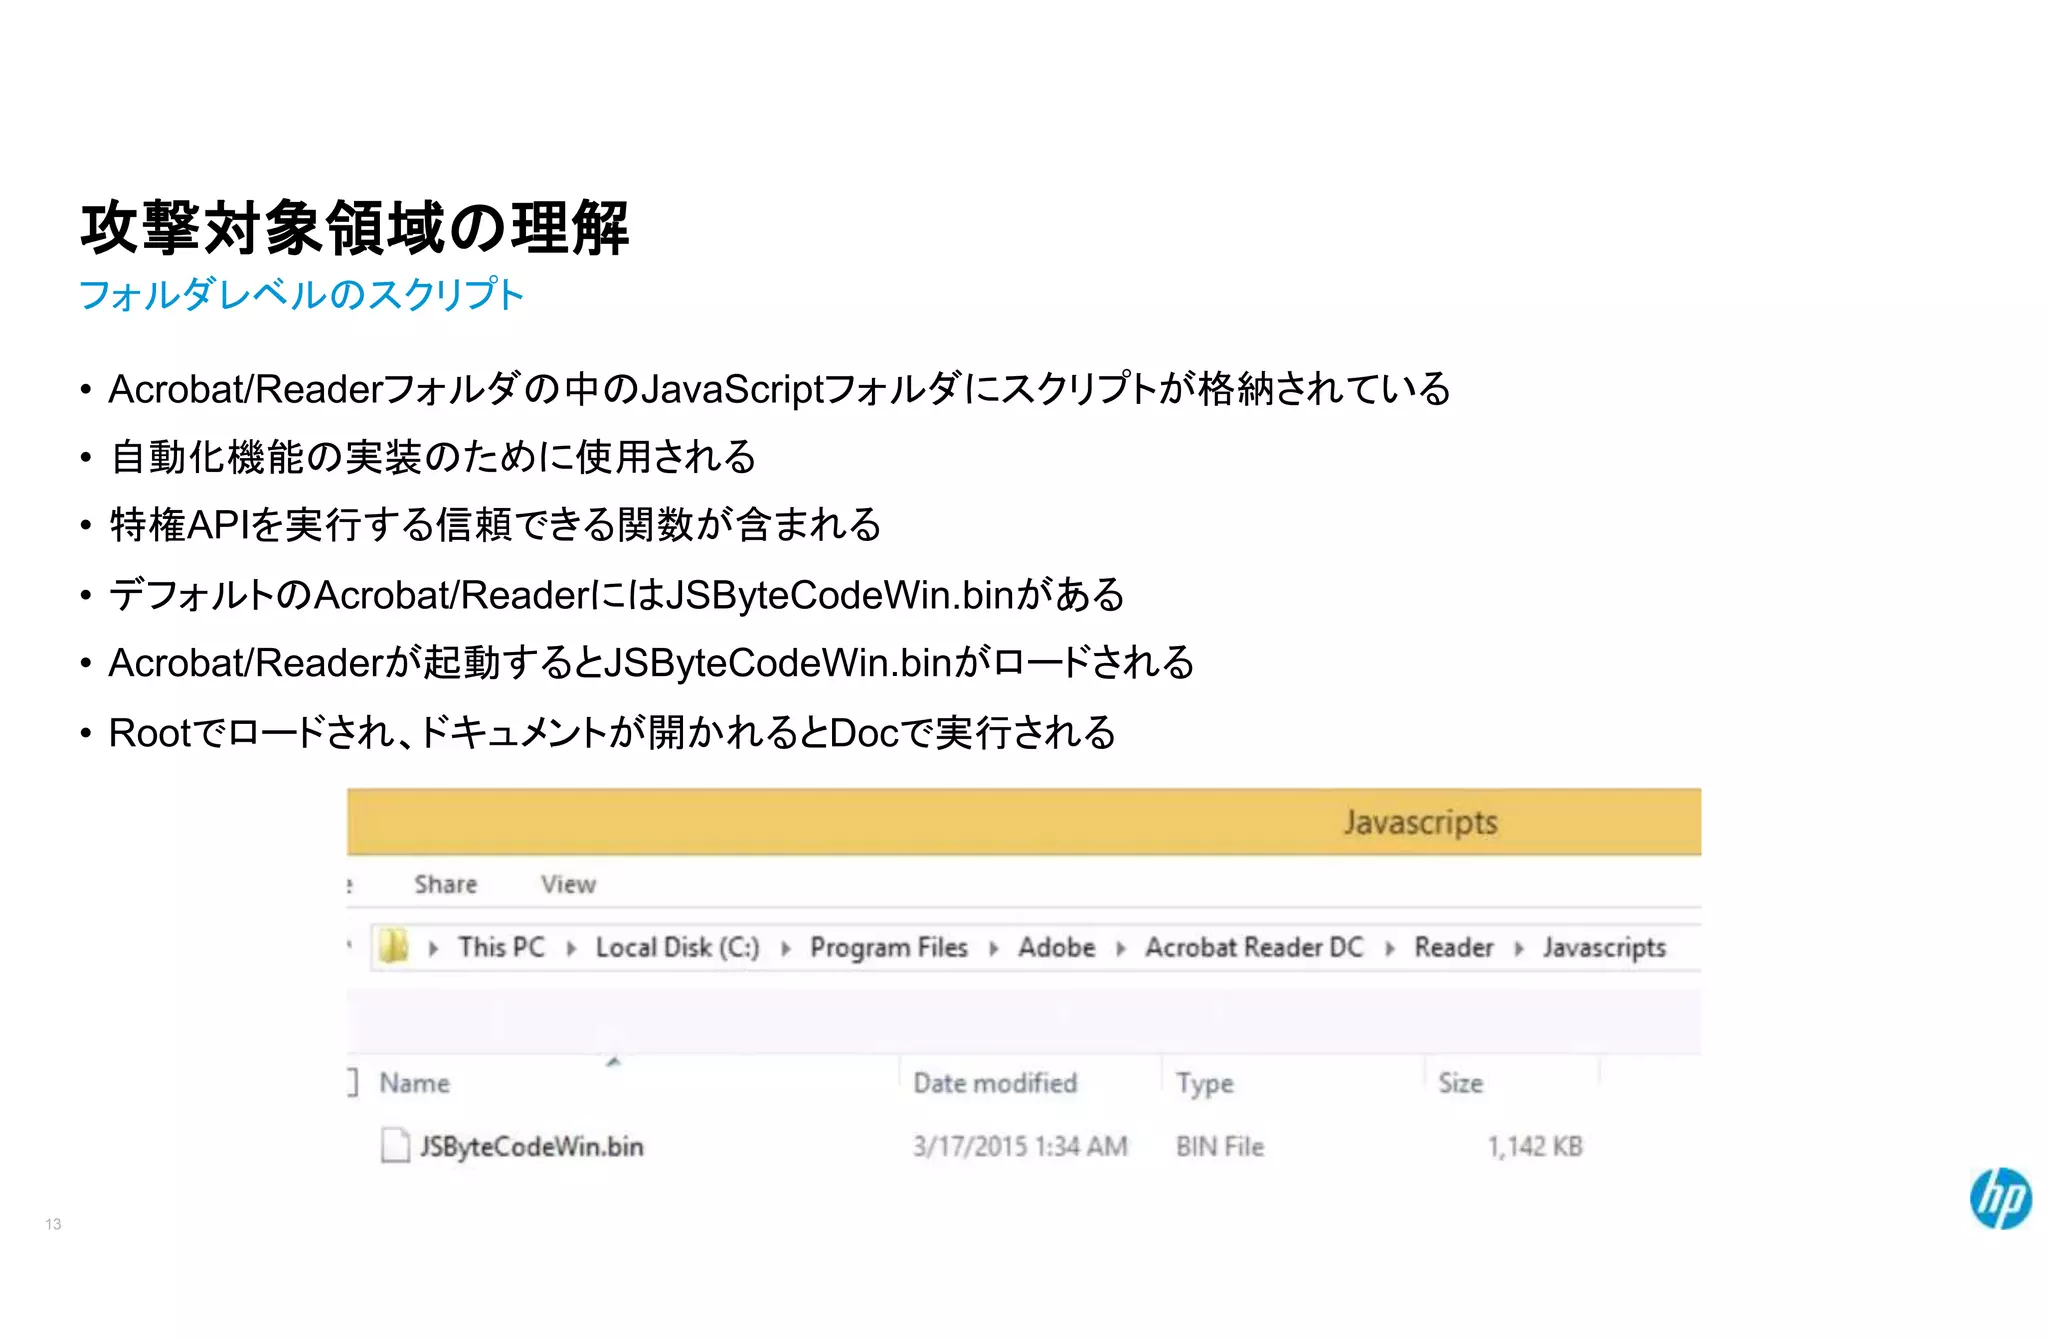Sort files by Name column
Viewport: 2048px width, 1339px height.
(x=414, y=1083)
